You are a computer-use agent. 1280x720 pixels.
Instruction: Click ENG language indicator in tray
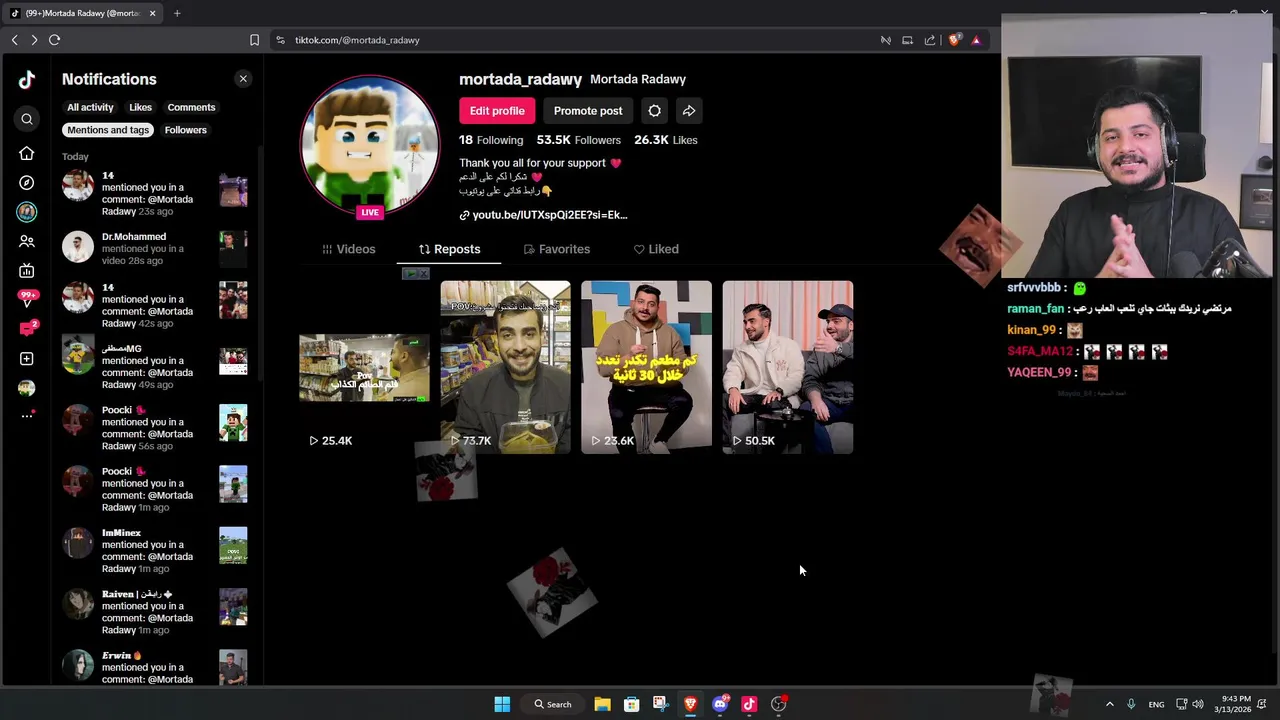[x=1156, y=704]
